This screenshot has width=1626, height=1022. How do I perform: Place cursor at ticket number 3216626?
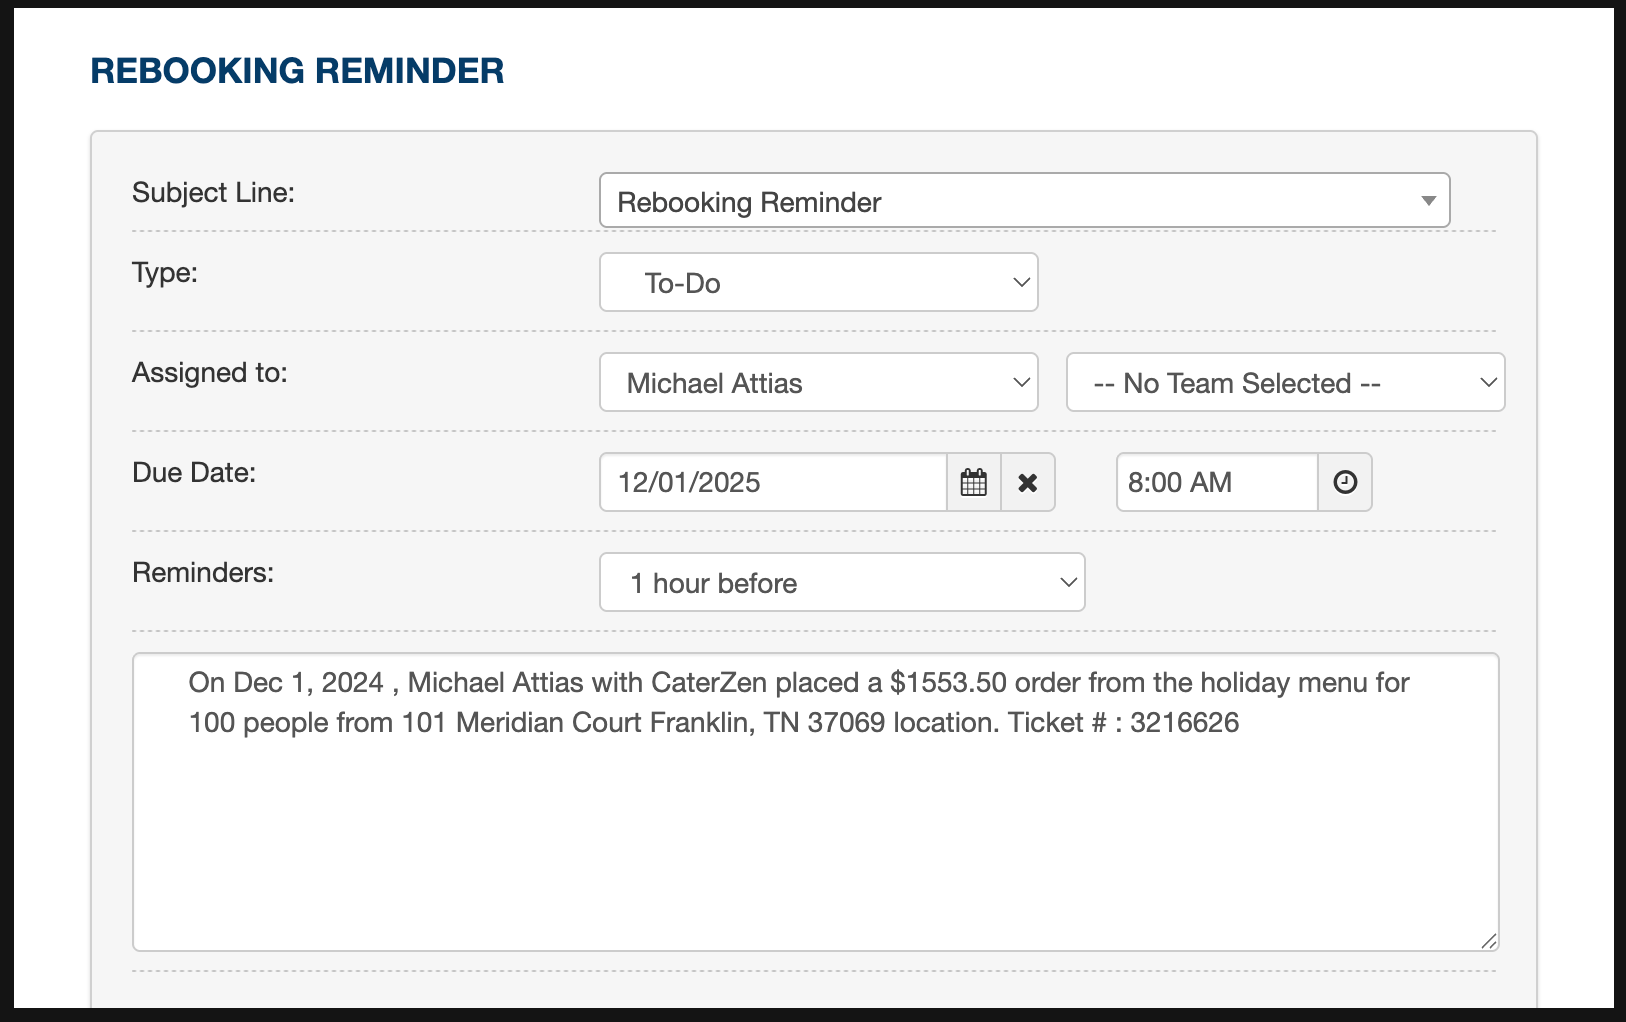pos(1184,723)
